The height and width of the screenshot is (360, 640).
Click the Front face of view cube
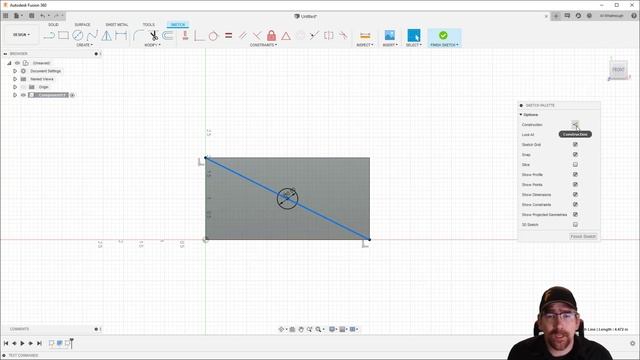point(618,70)
